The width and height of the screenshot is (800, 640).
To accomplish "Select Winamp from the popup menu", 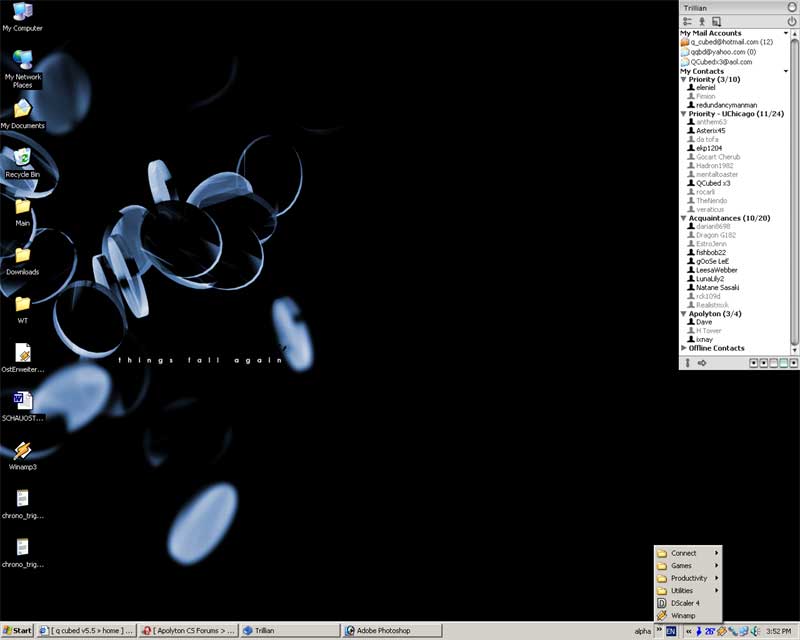I will (683, 615).
